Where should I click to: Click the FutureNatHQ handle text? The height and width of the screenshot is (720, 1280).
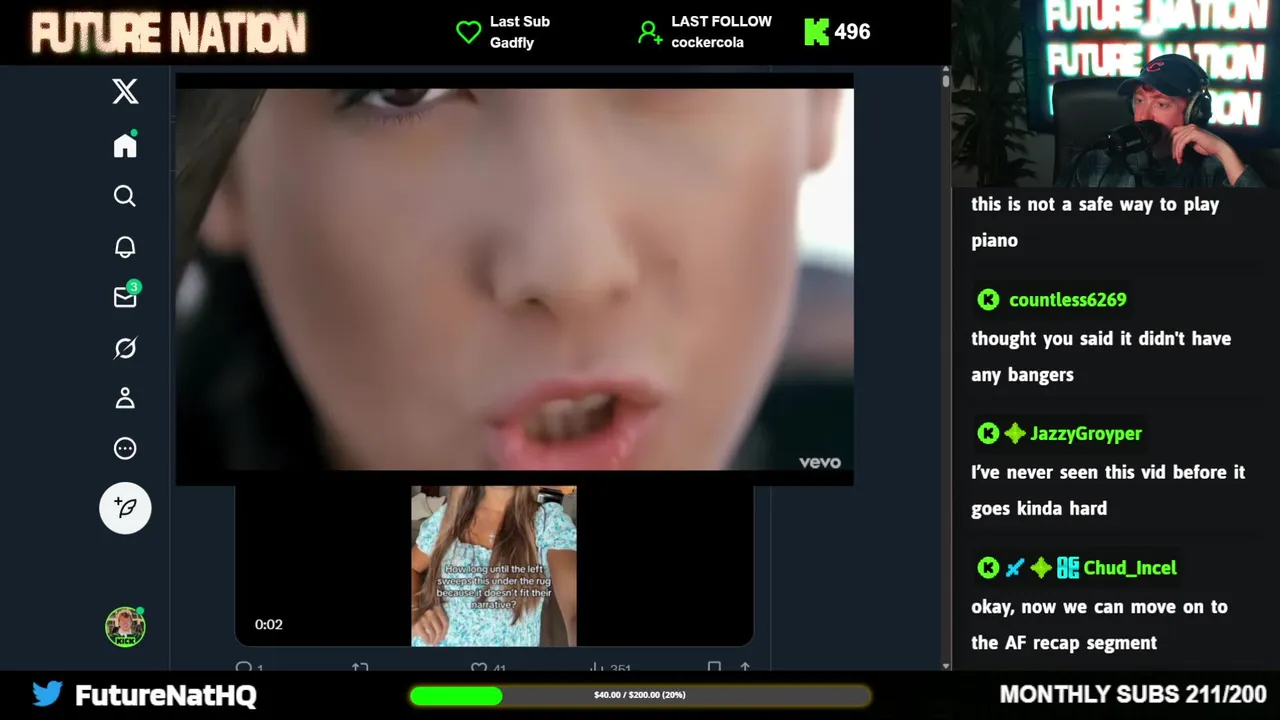coord(166,695)
